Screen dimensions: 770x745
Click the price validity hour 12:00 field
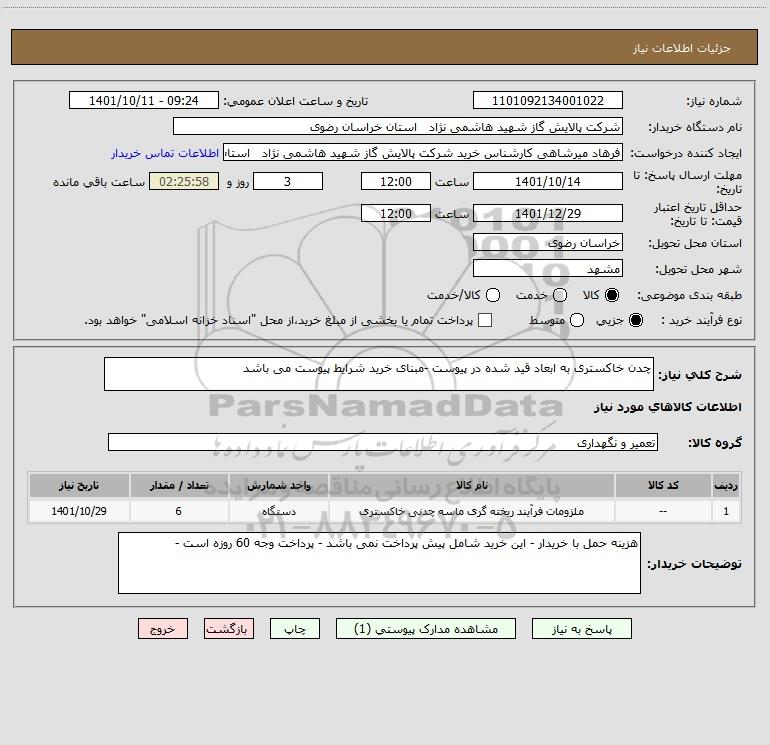pyautogui.click(x=396, y=213)
